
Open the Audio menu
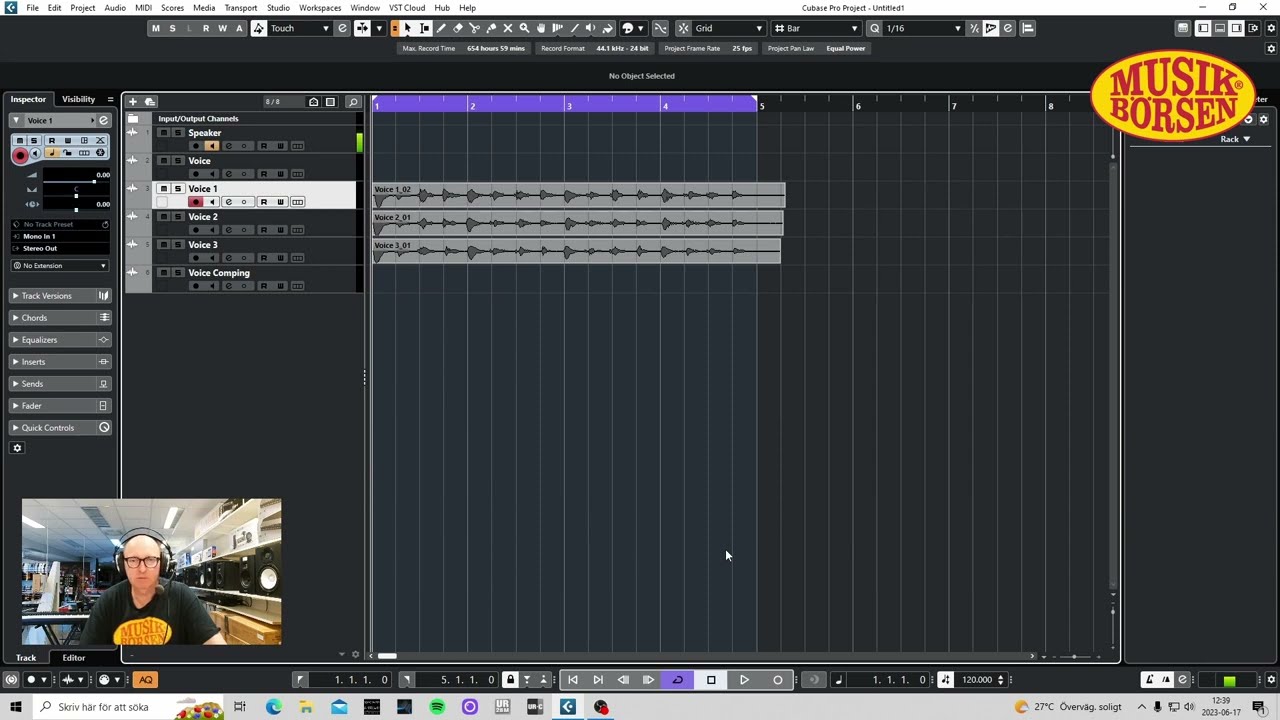[115, 8]
